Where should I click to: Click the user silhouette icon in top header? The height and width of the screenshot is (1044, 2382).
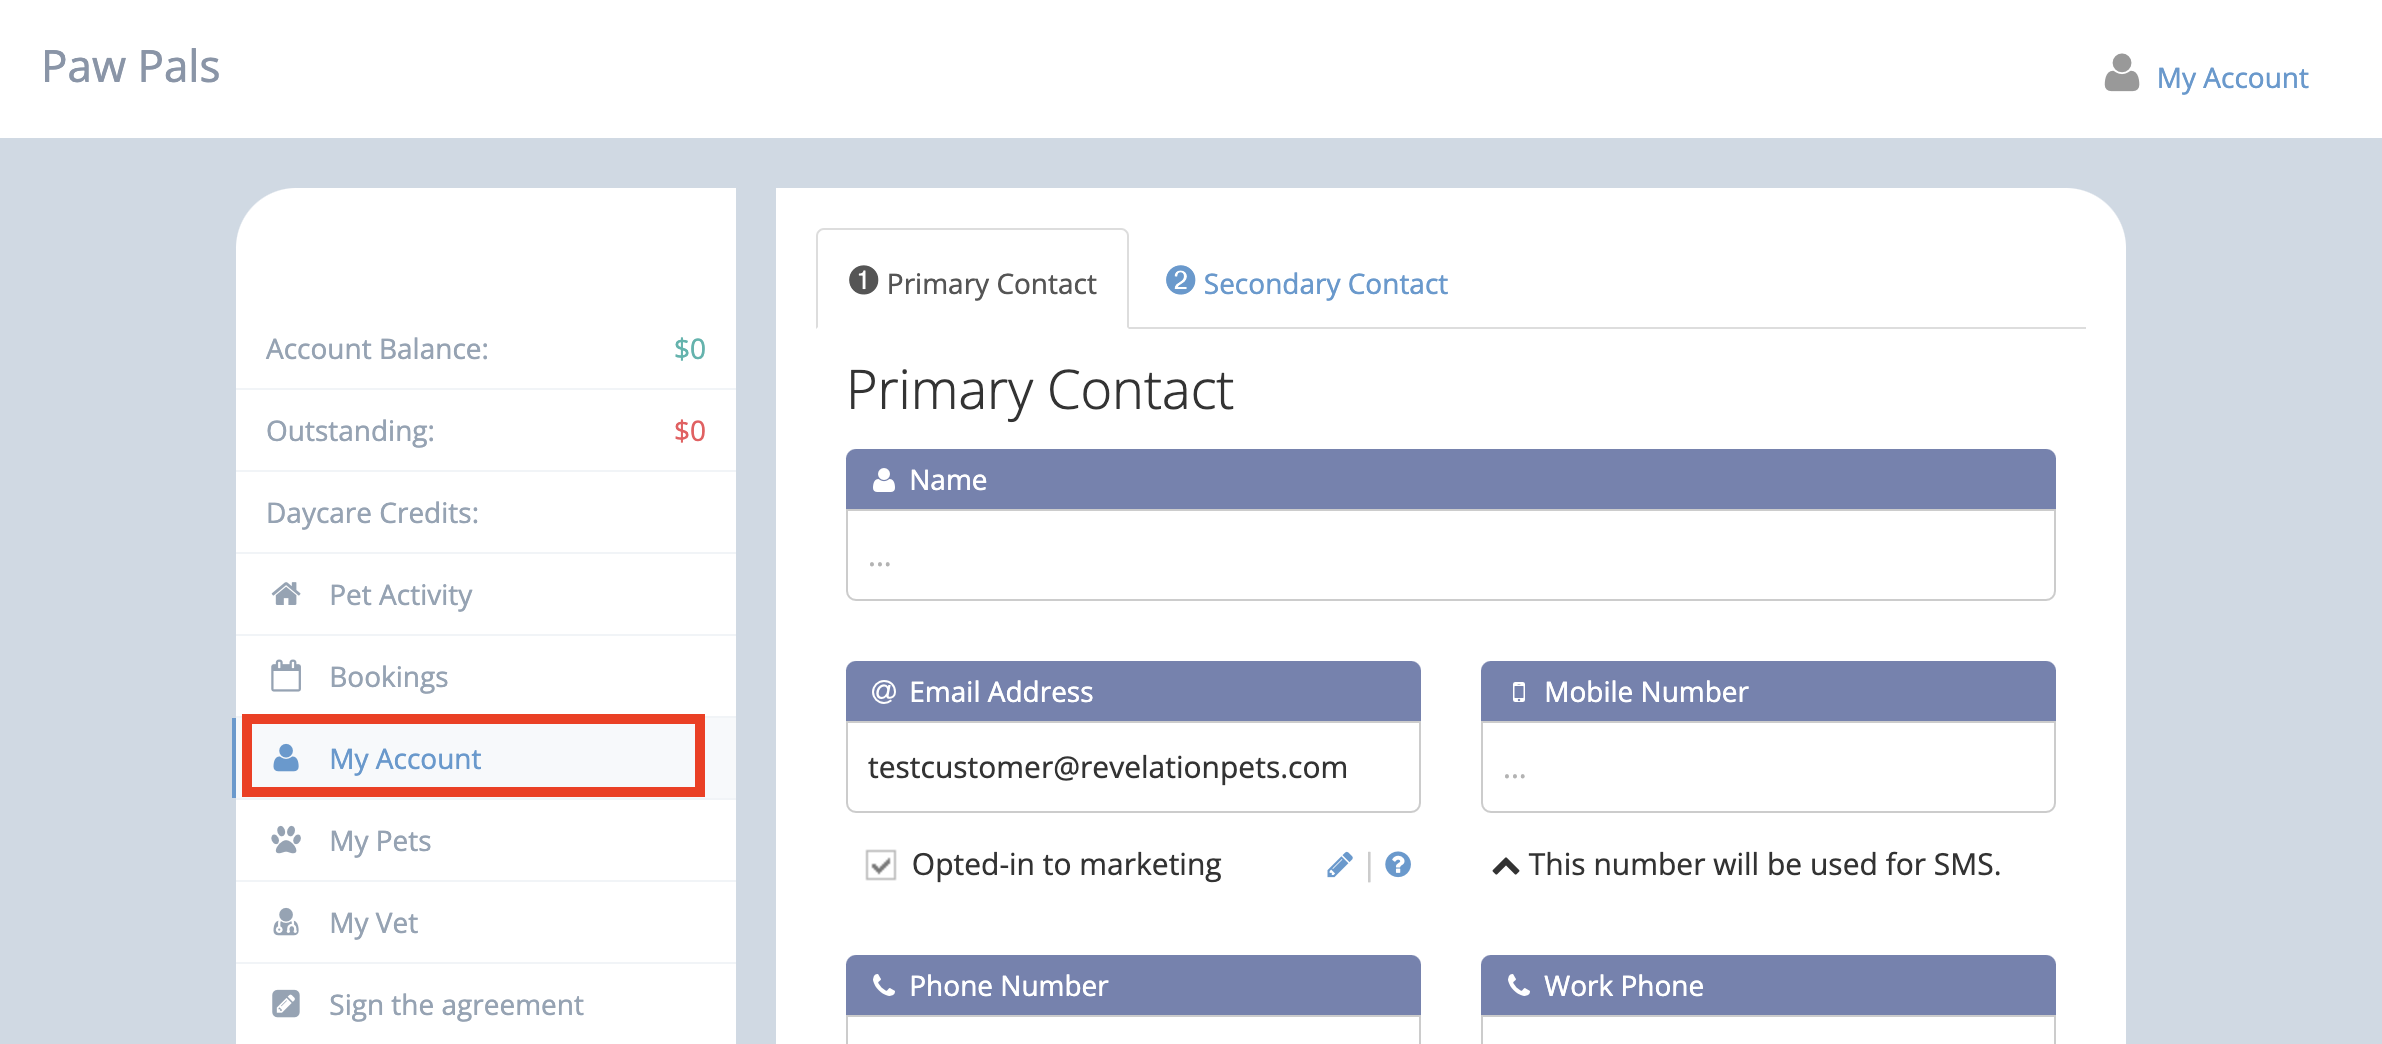click(2121, 74)
